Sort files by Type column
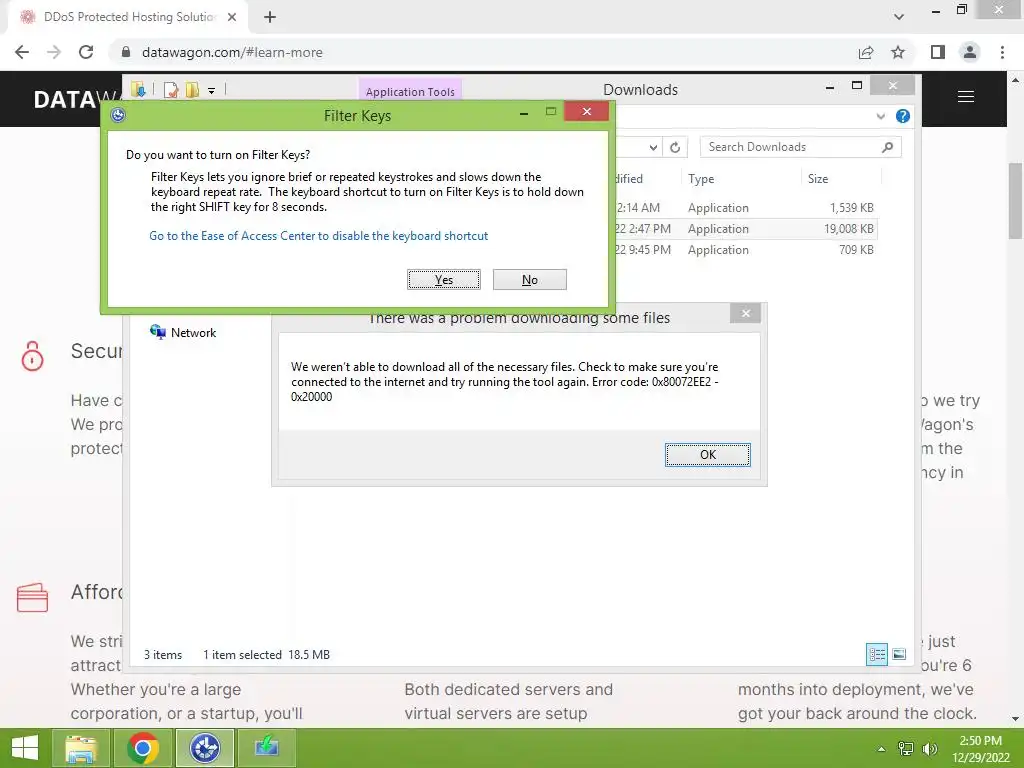The height and width of the screenshot is (768, 1024). click(x=701, y=179)
